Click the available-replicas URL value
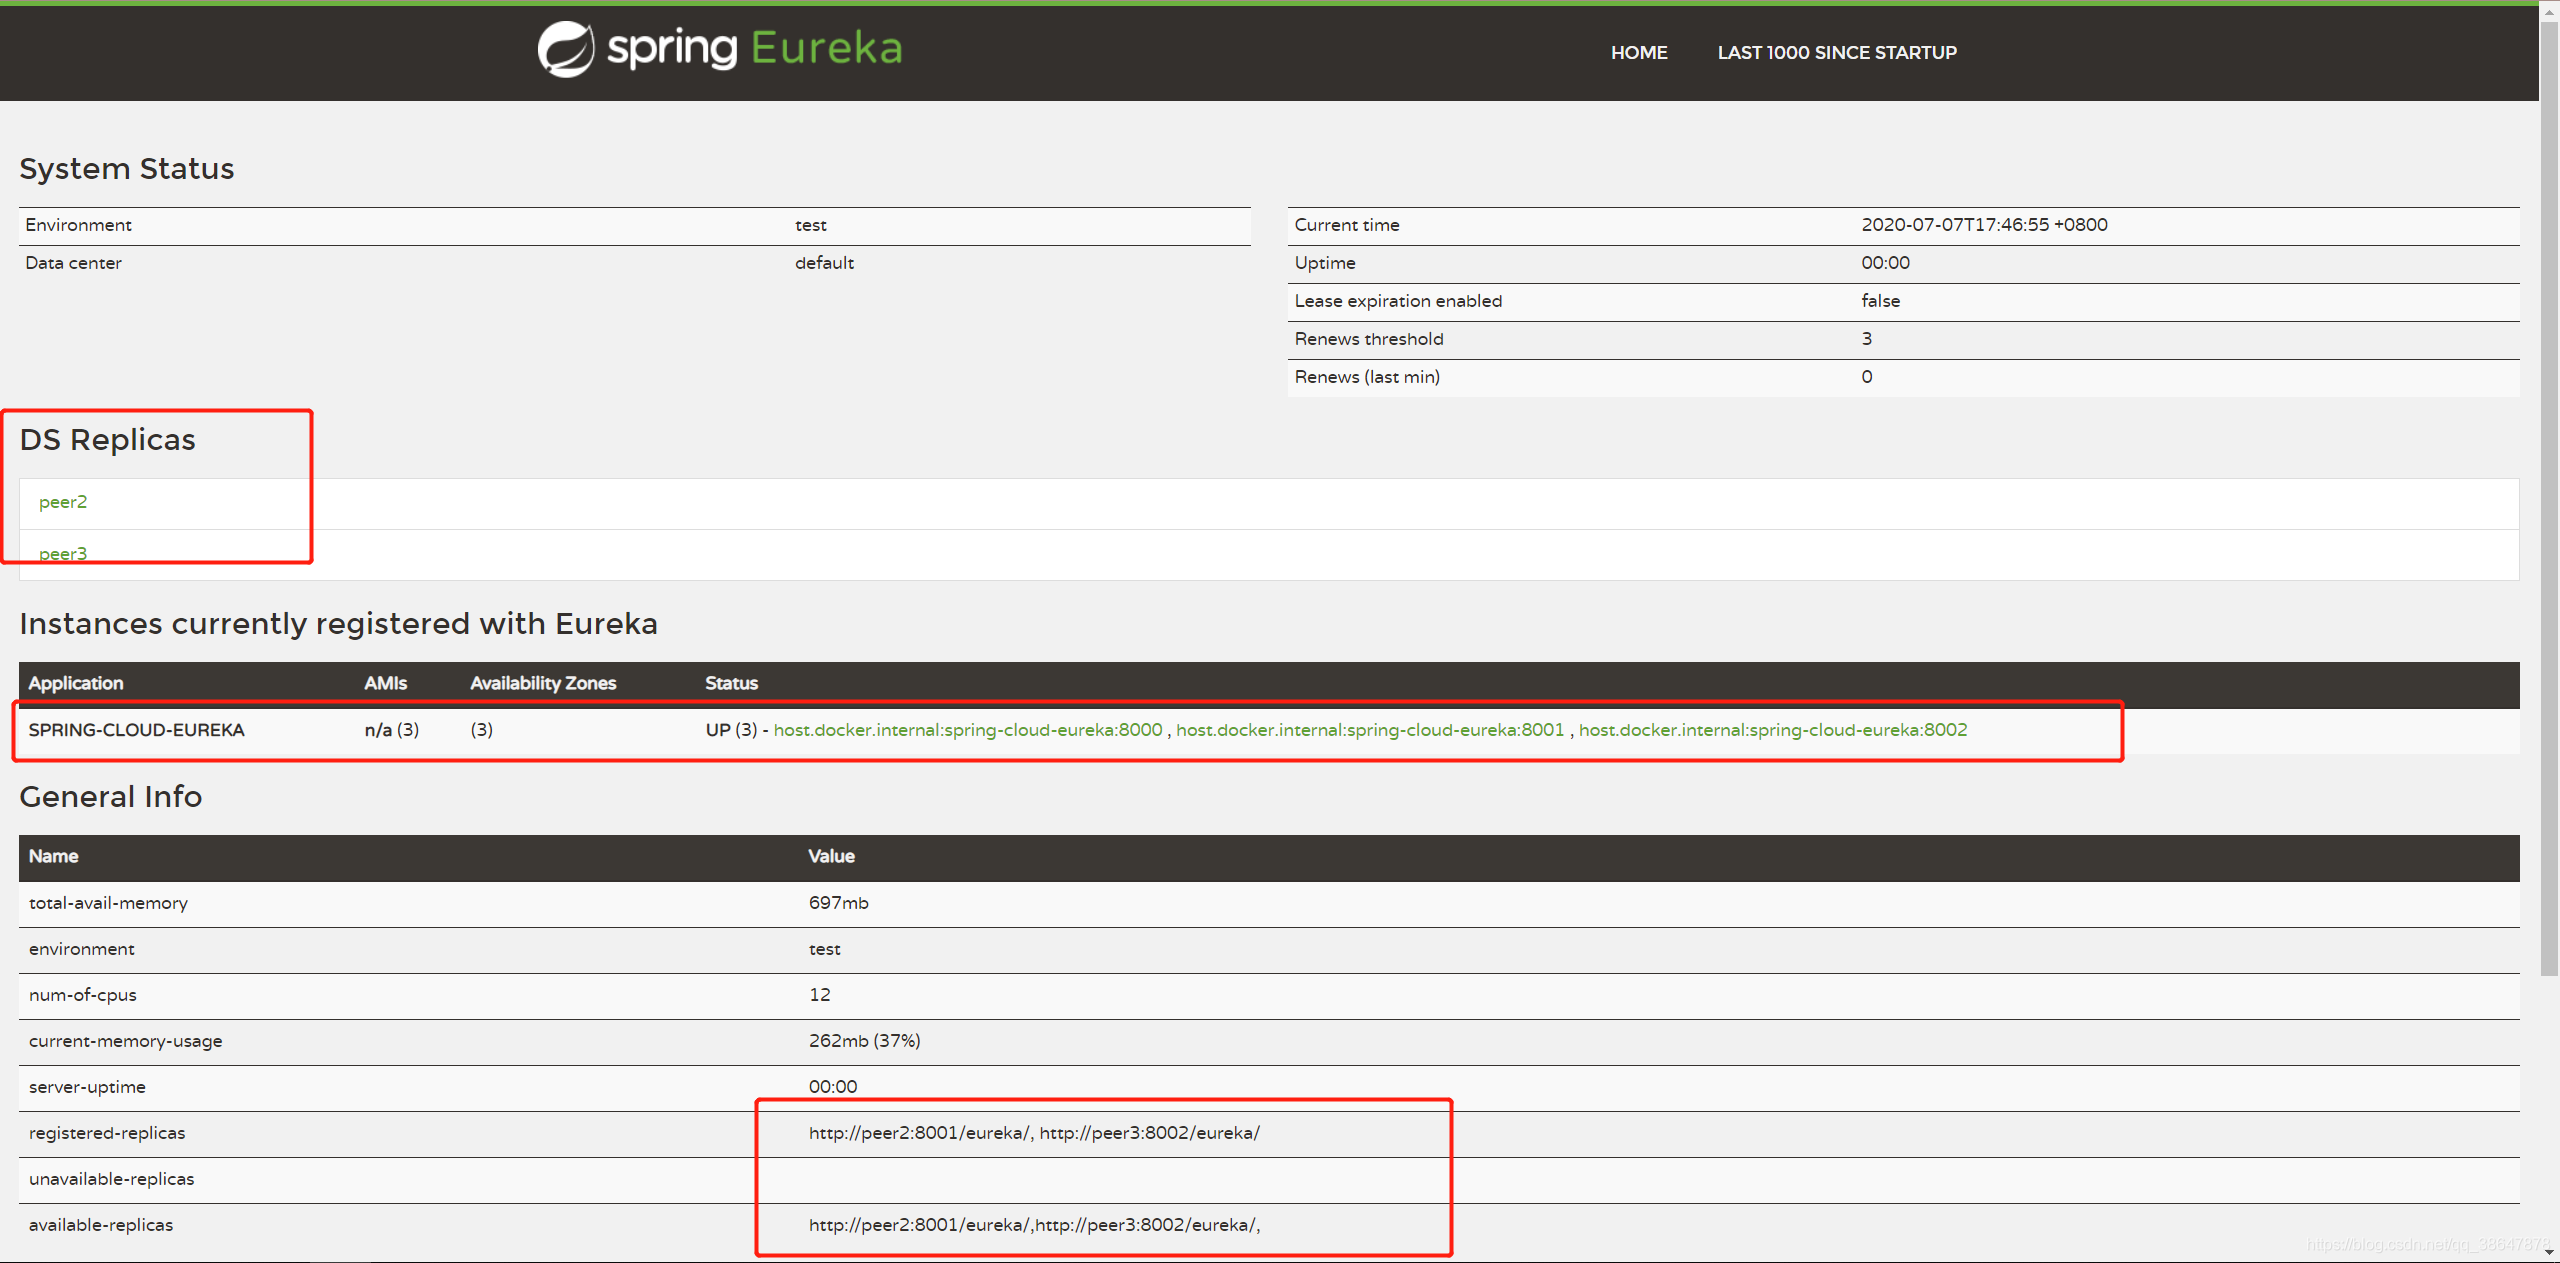Viewport: 2560px width, 1263px height. click(1034, 1225)
